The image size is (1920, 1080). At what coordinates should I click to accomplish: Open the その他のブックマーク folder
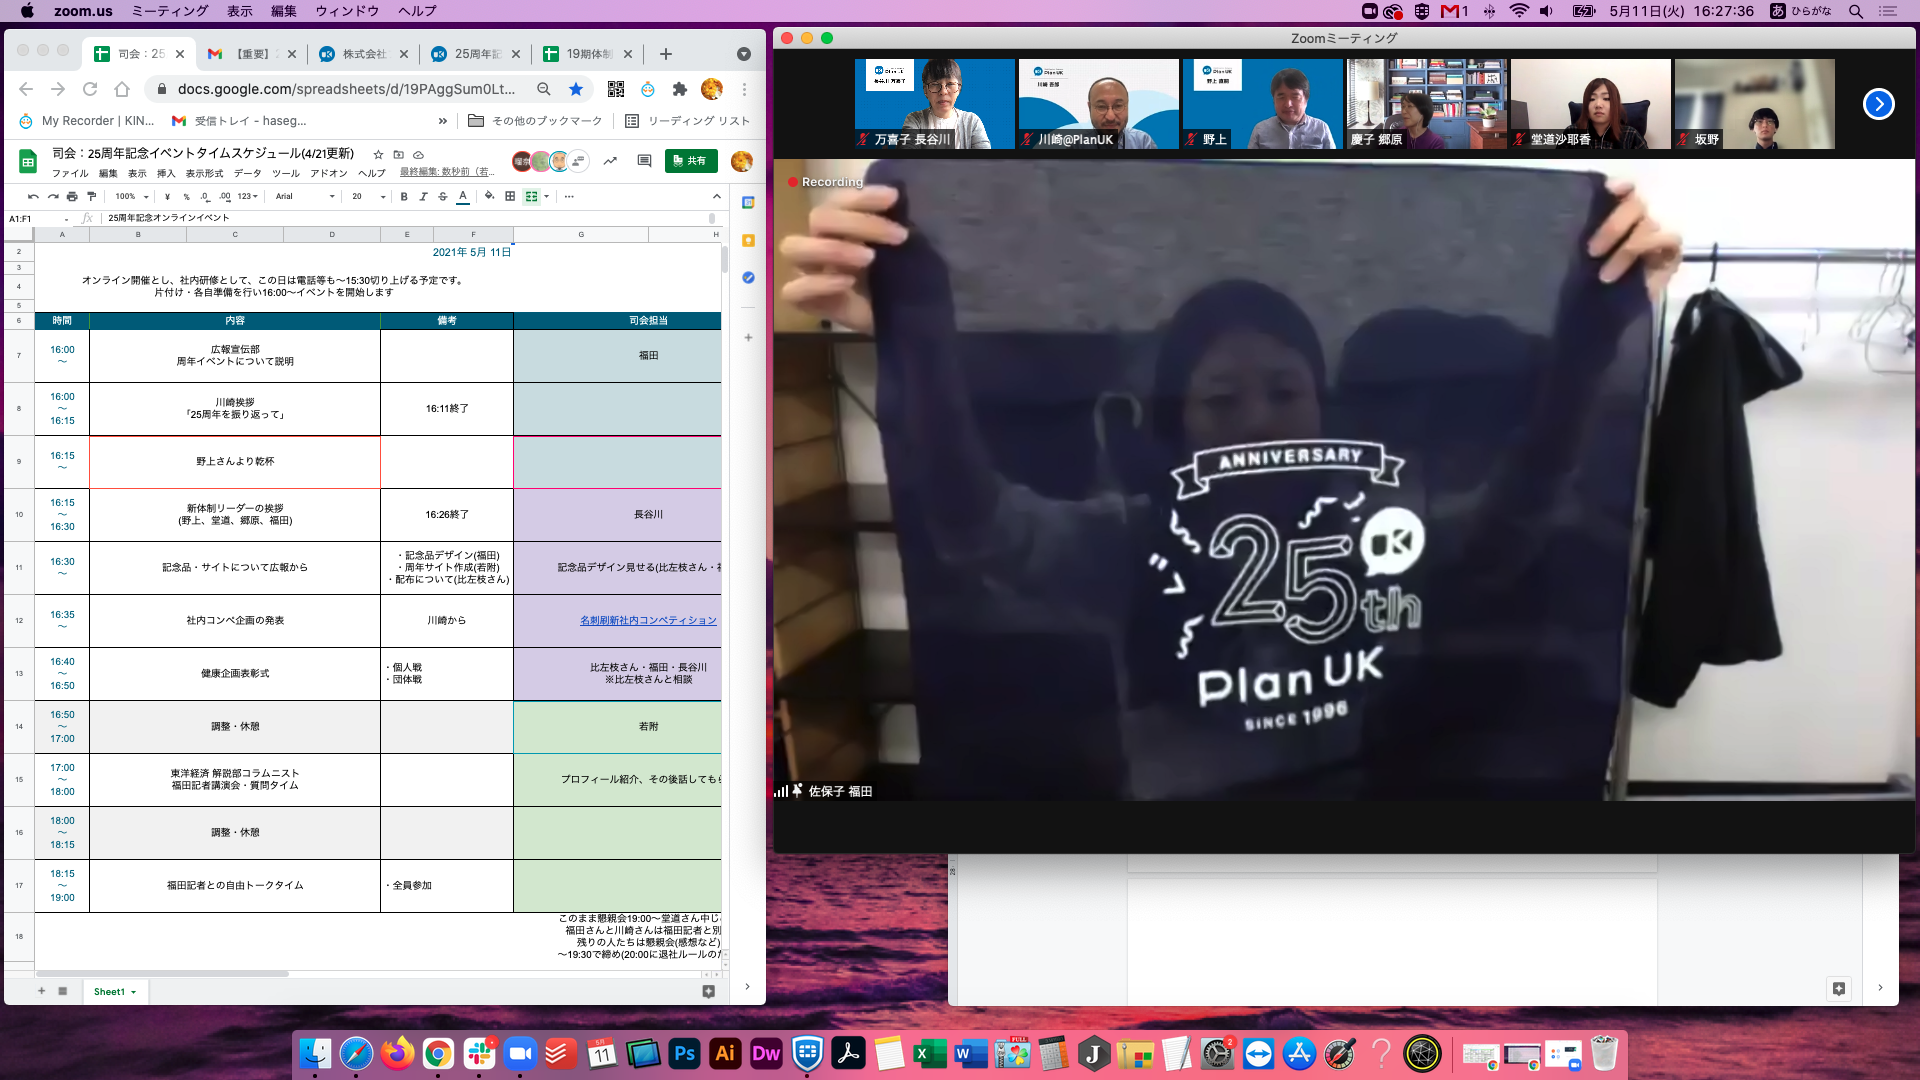[x=536, y=121]
